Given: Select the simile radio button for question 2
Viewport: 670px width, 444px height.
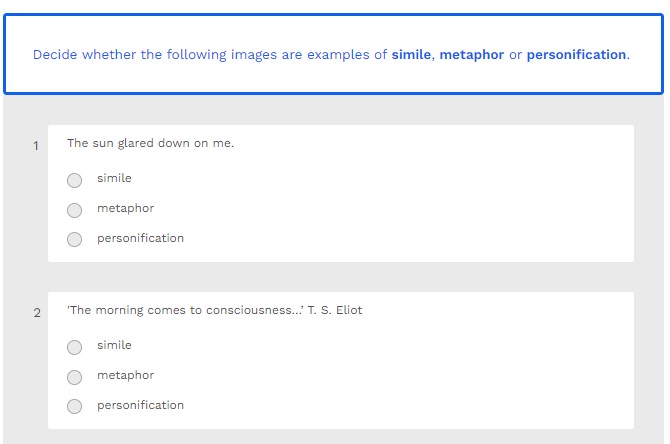Looking at the screenshot, I should coord(75,347).
